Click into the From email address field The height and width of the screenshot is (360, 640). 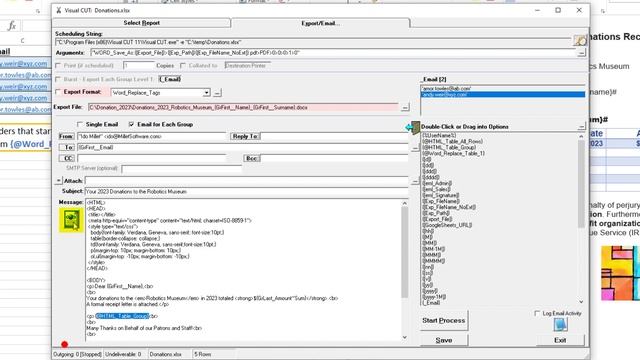[x=151, y=136]
